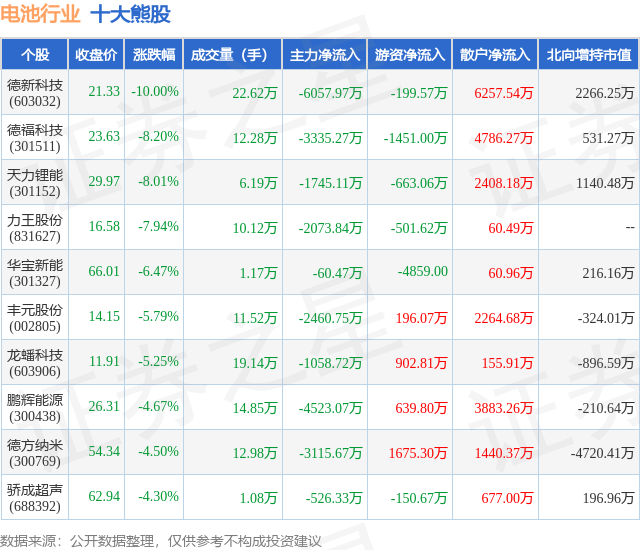Screen dimensions: 640x550
Task: Click hot money value -1451.00万
Action: pos(415,138)
